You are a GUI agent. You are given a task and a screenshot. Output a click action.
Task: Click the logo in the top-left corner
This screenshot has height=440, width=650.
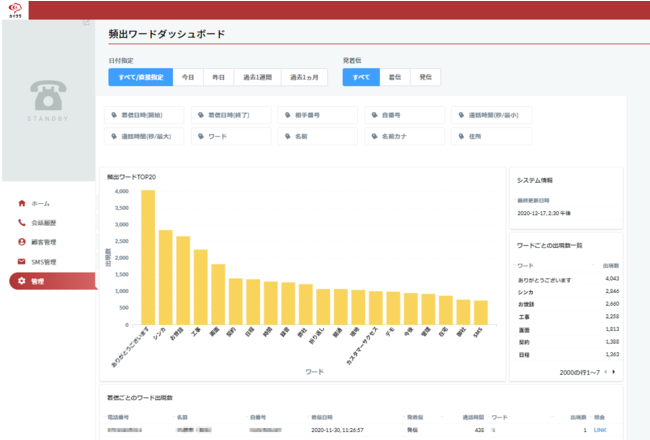click(x=12, y=8)
